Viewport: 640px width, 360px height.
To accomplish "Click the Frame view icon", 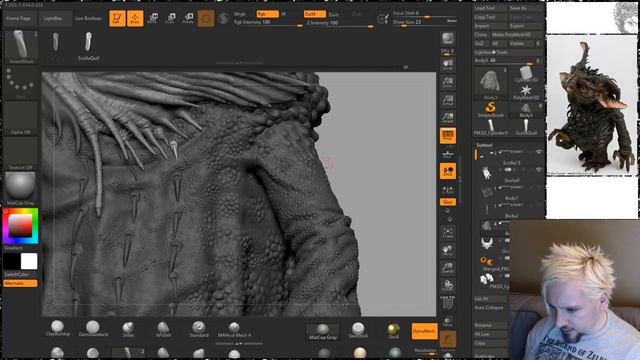I will coord(448,233).
